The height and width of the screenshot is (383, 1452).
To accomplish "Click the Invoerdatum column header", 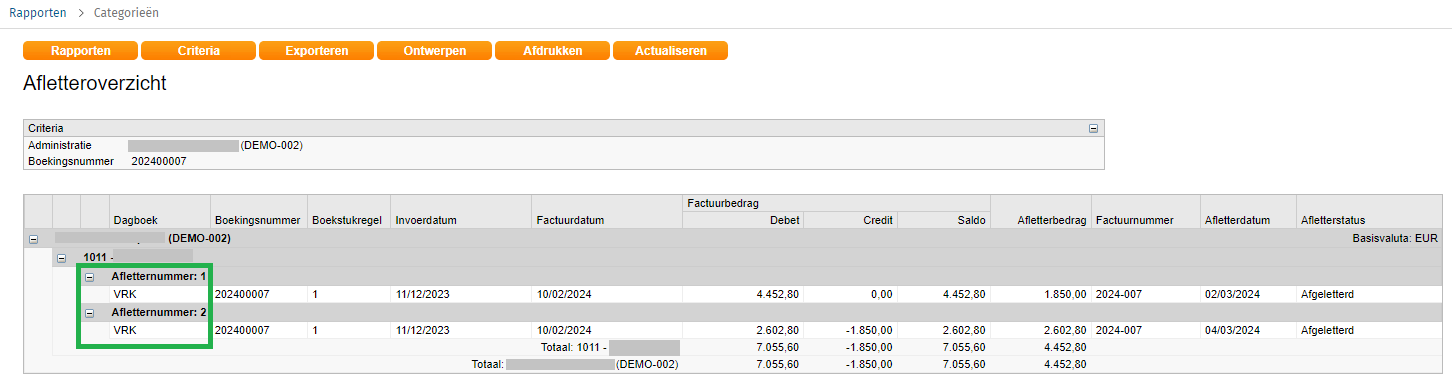I will [x=426, y=220].
